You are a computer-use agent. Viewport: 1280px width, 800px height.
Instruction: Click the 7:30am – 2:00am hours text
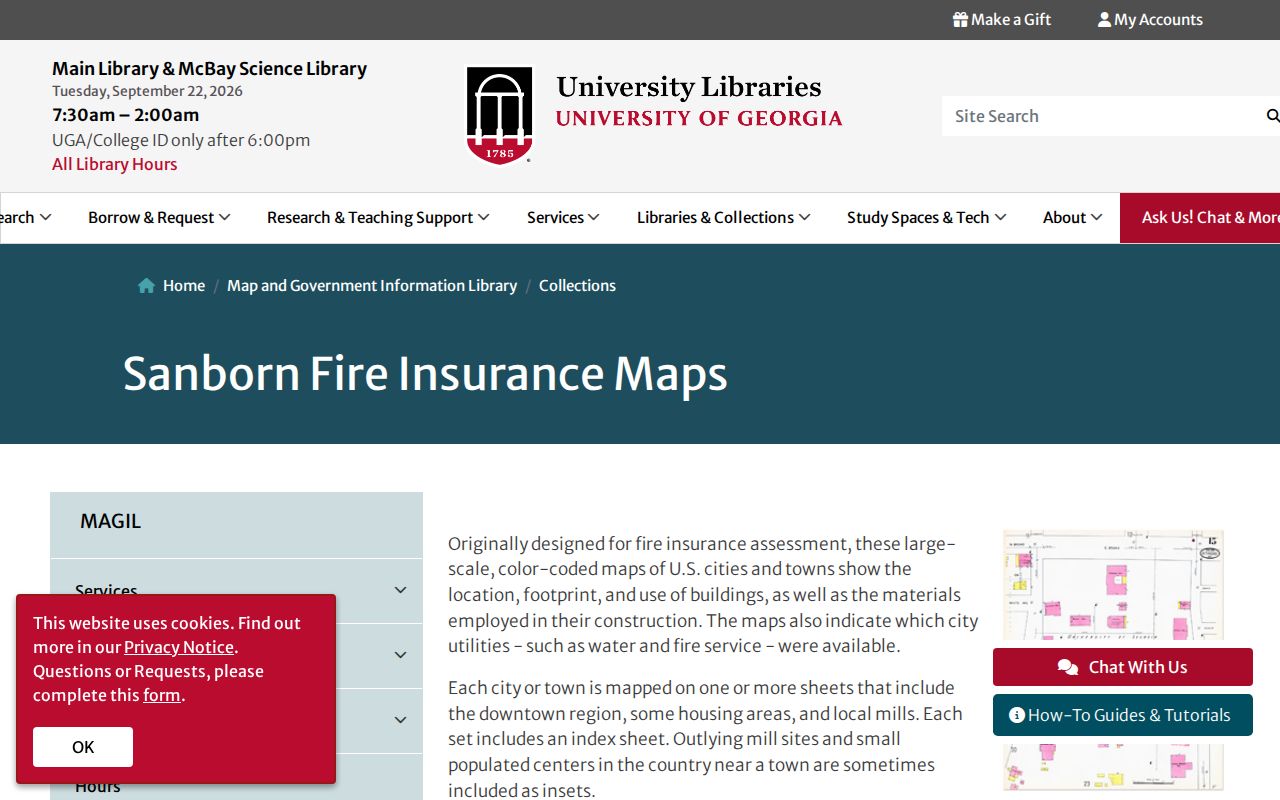click(125, 115)
